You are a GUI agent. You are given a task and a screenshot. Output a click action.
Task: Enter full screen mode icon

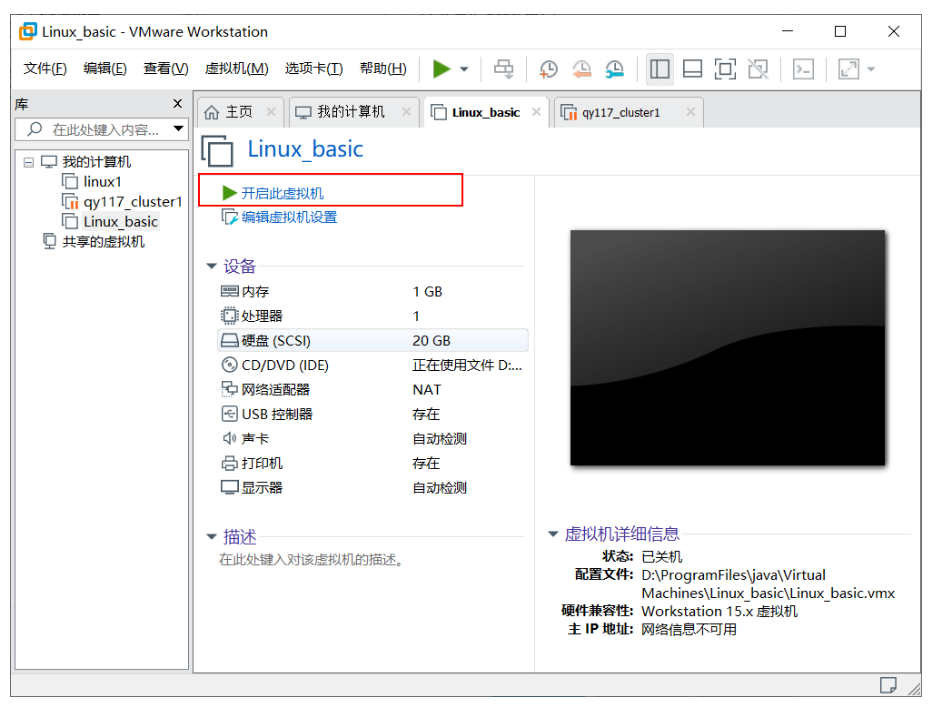(725, 69)
